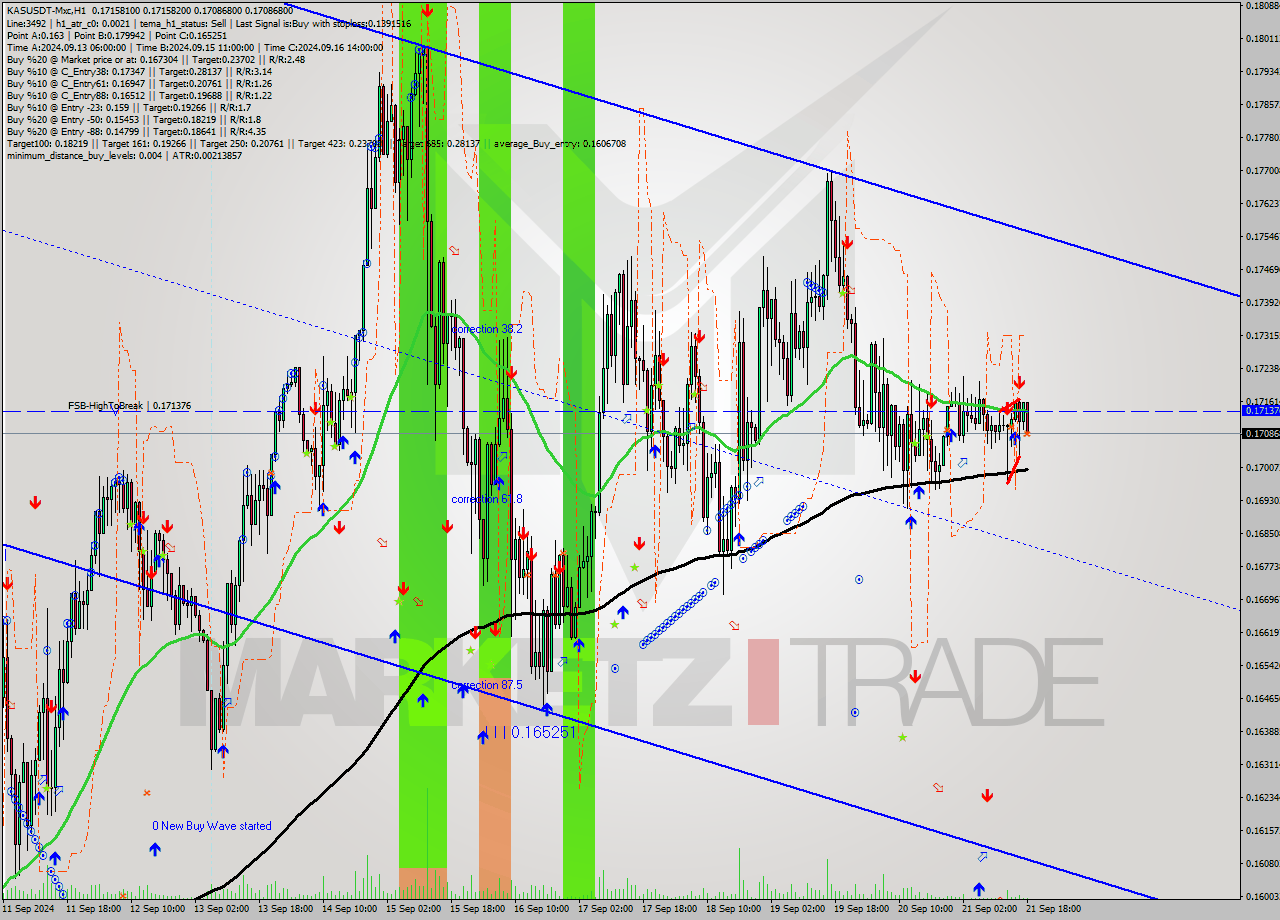
Task: Click the '15 Sep 02:00' time label
Action: [x=412, y=909]
